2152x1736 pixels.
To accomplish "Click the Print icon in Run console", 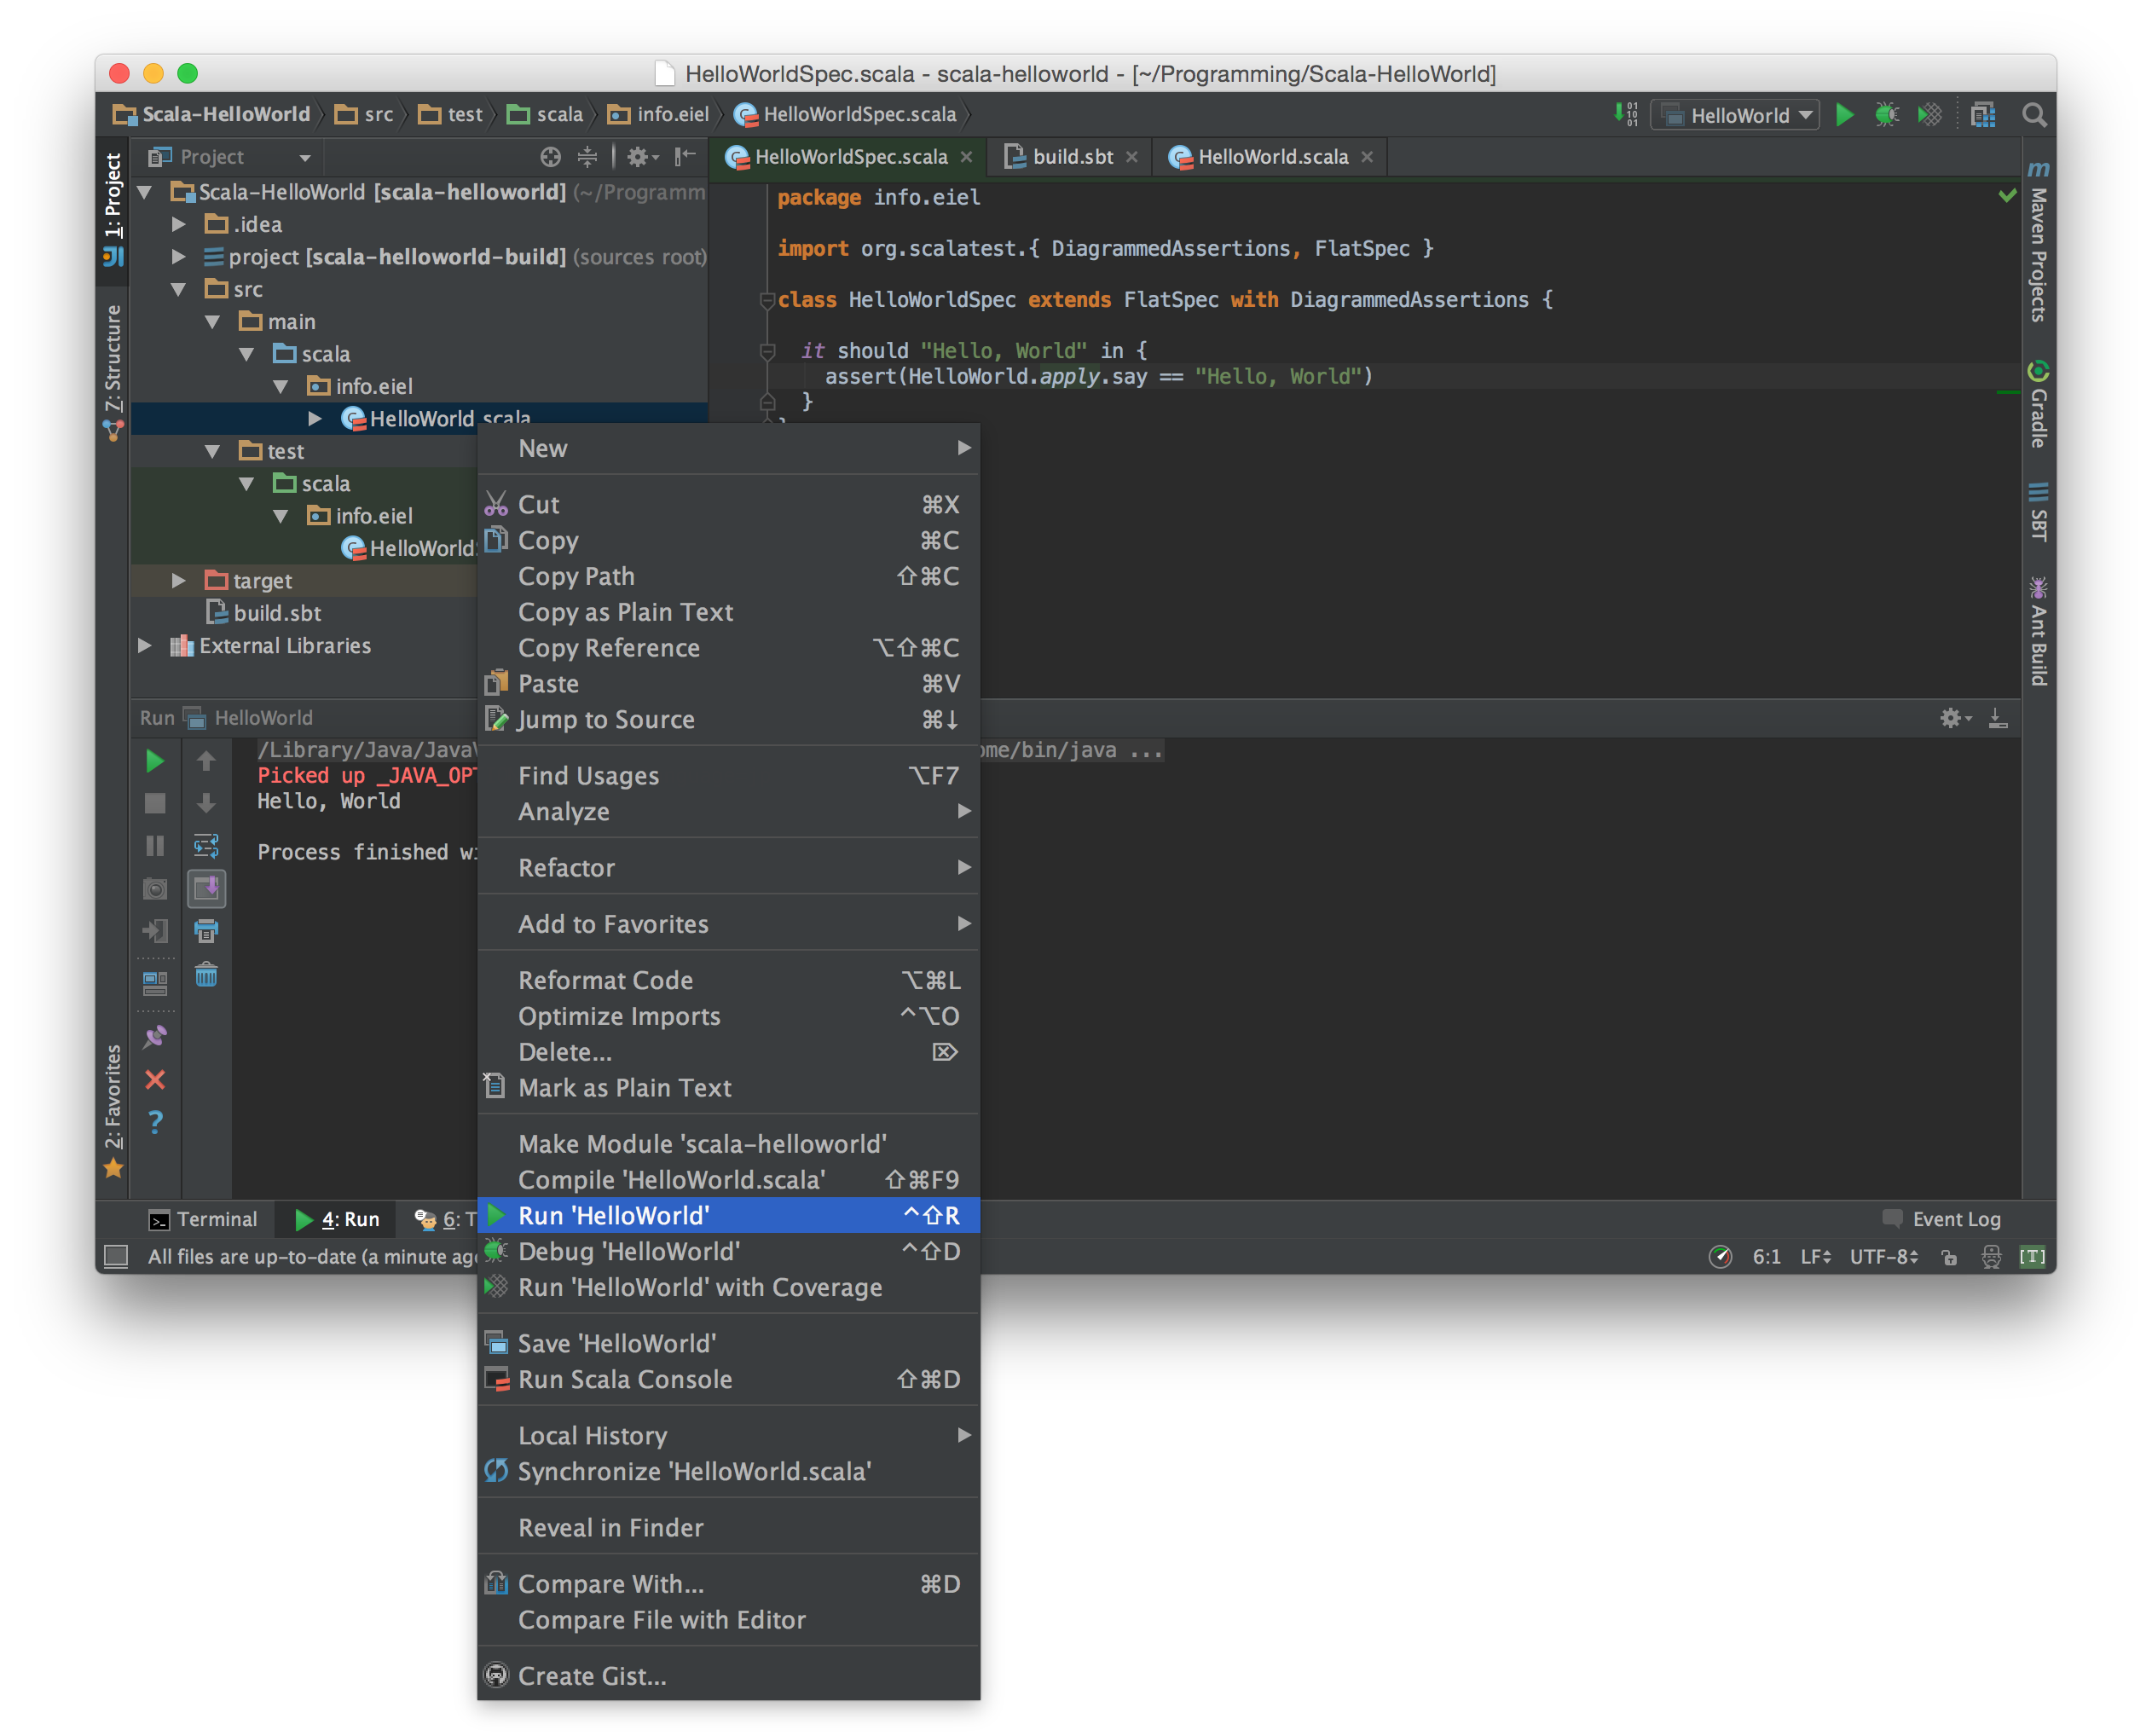I will [x=206, y=932].
